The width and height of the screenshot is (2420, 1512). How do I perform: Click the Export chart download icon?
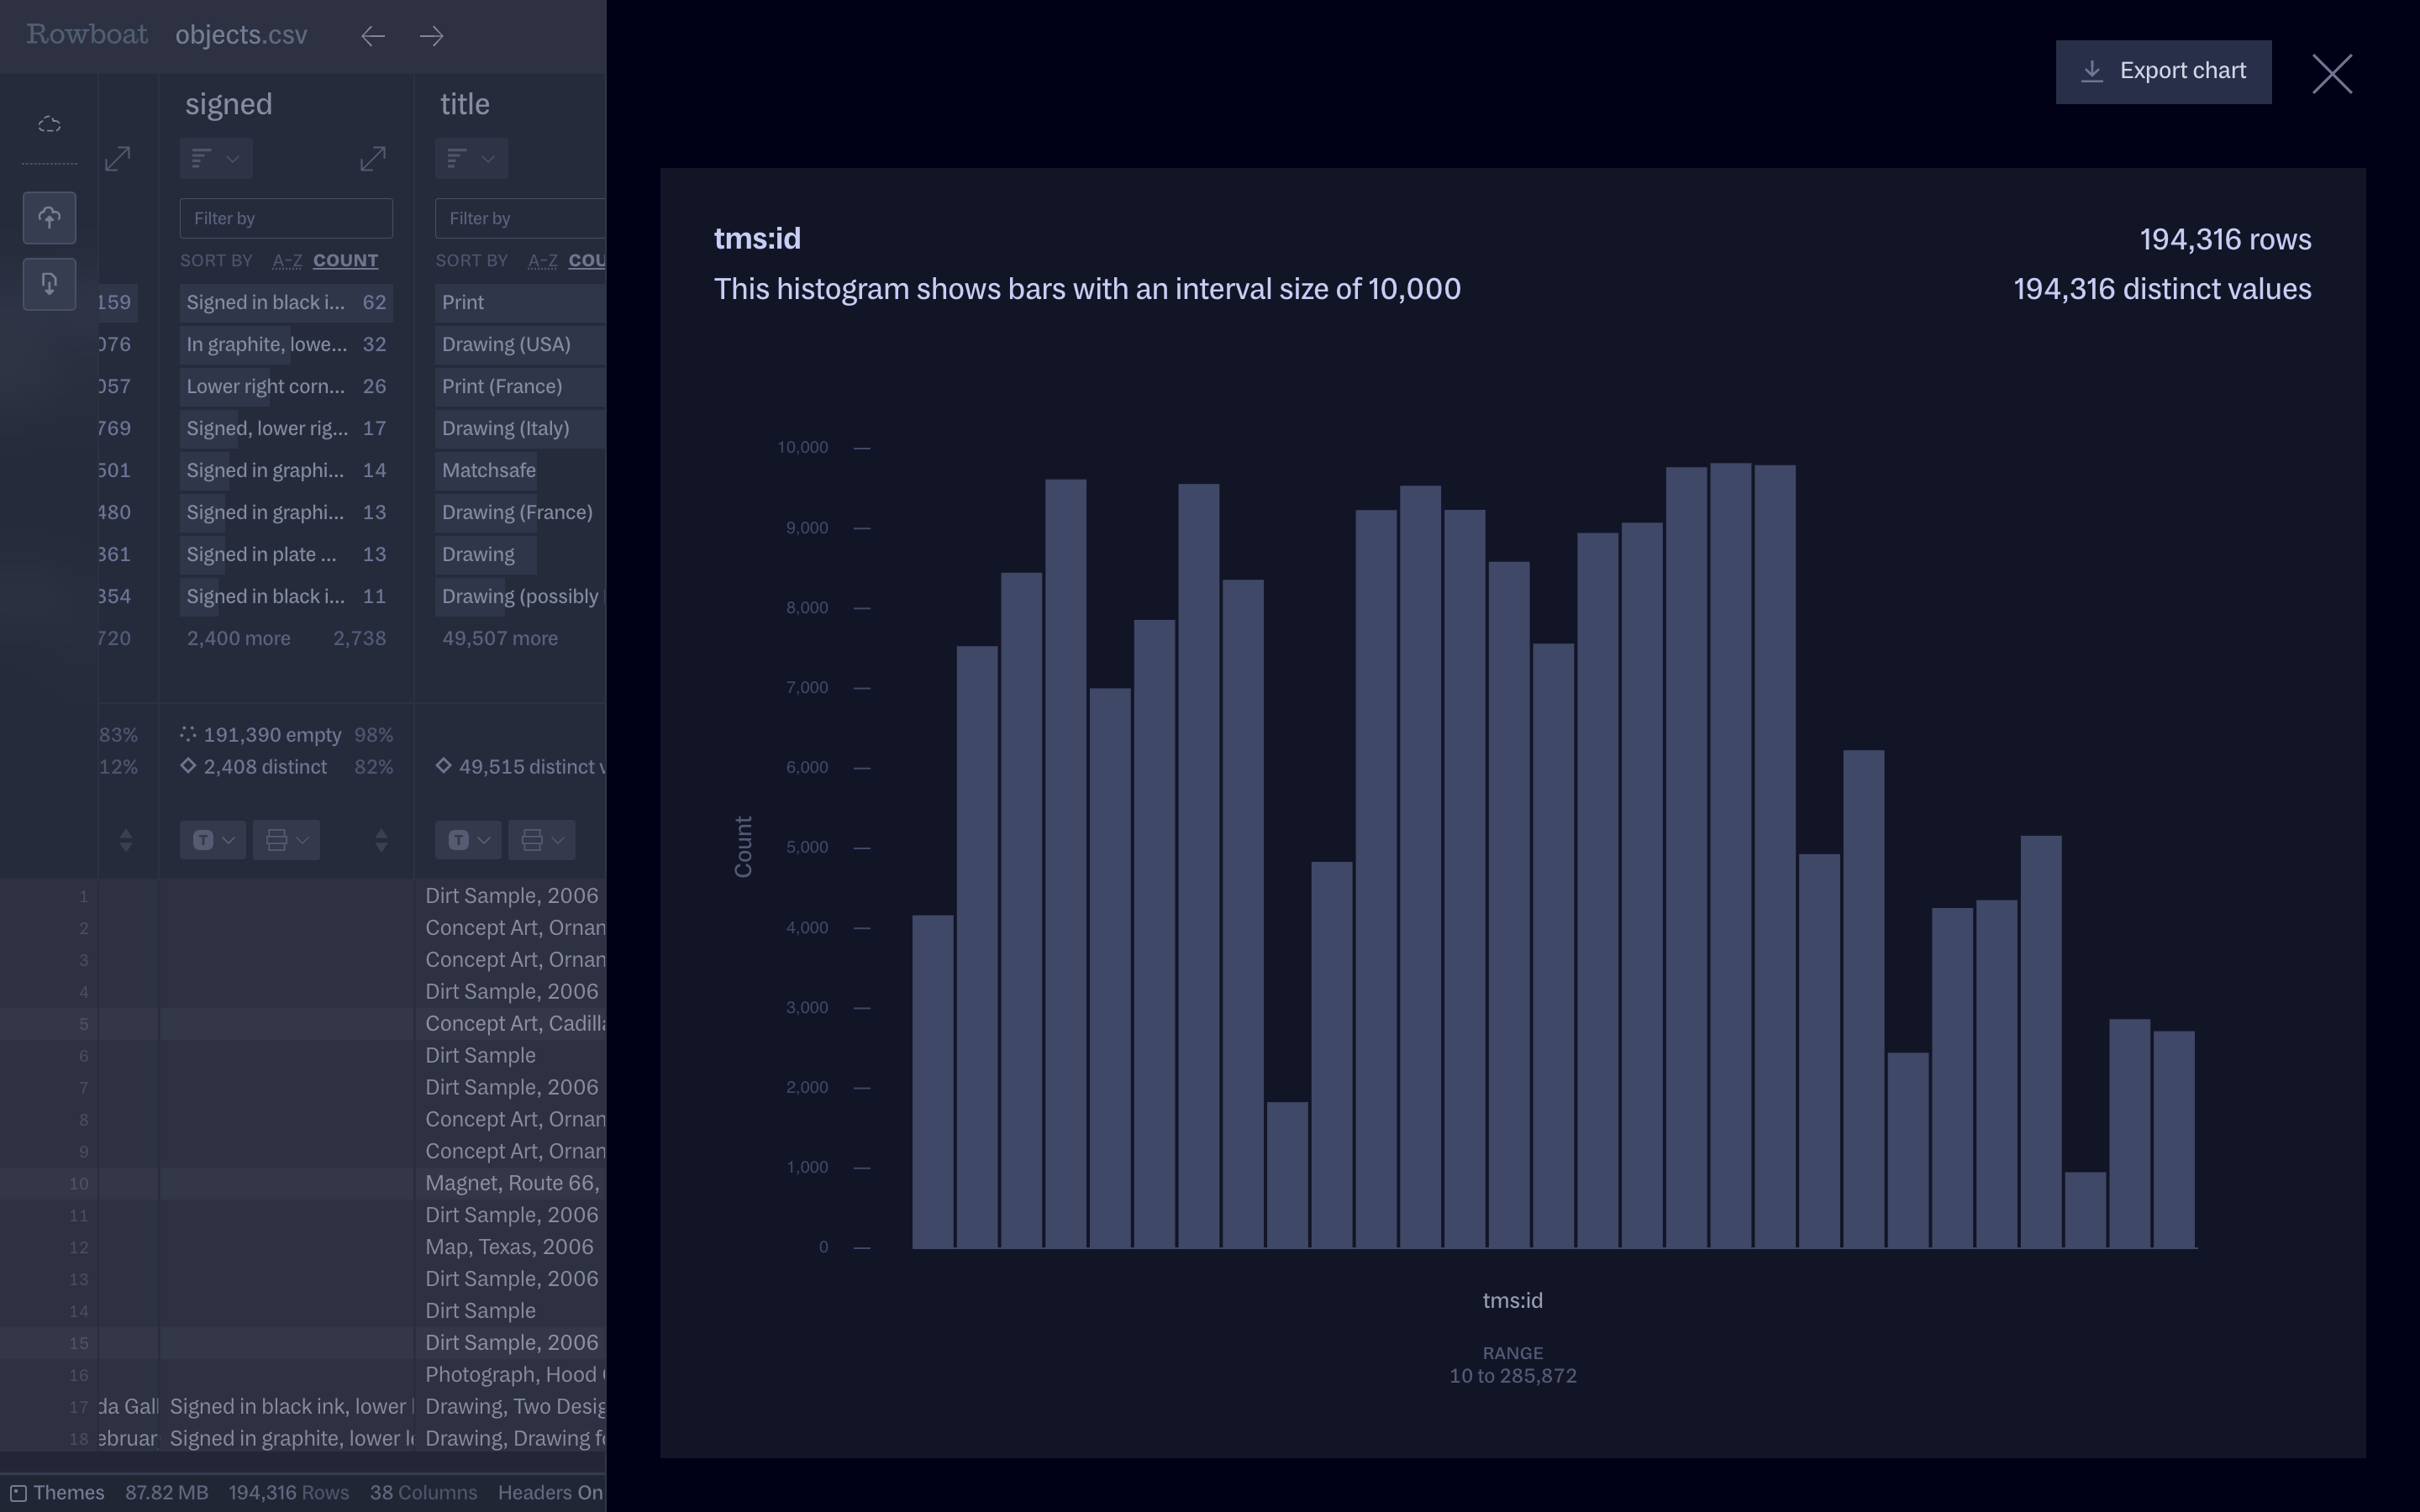point(2092,71)
